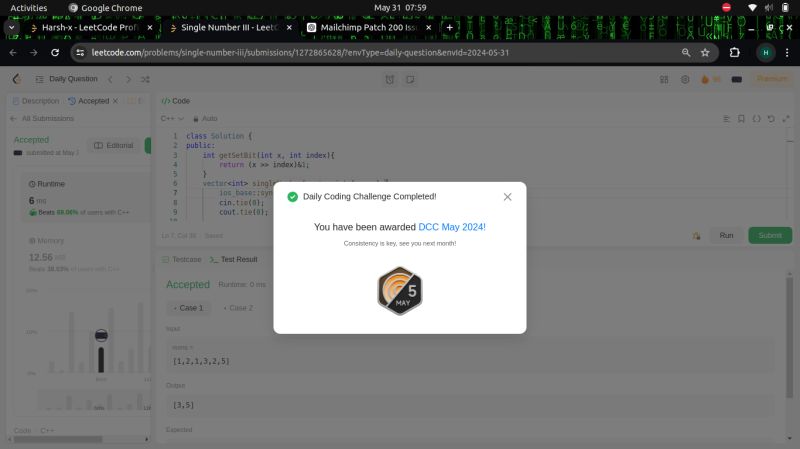The height and width of the screenshot is (449, 800).
Task: Go to previous question chevron
Action: (110, 80)
